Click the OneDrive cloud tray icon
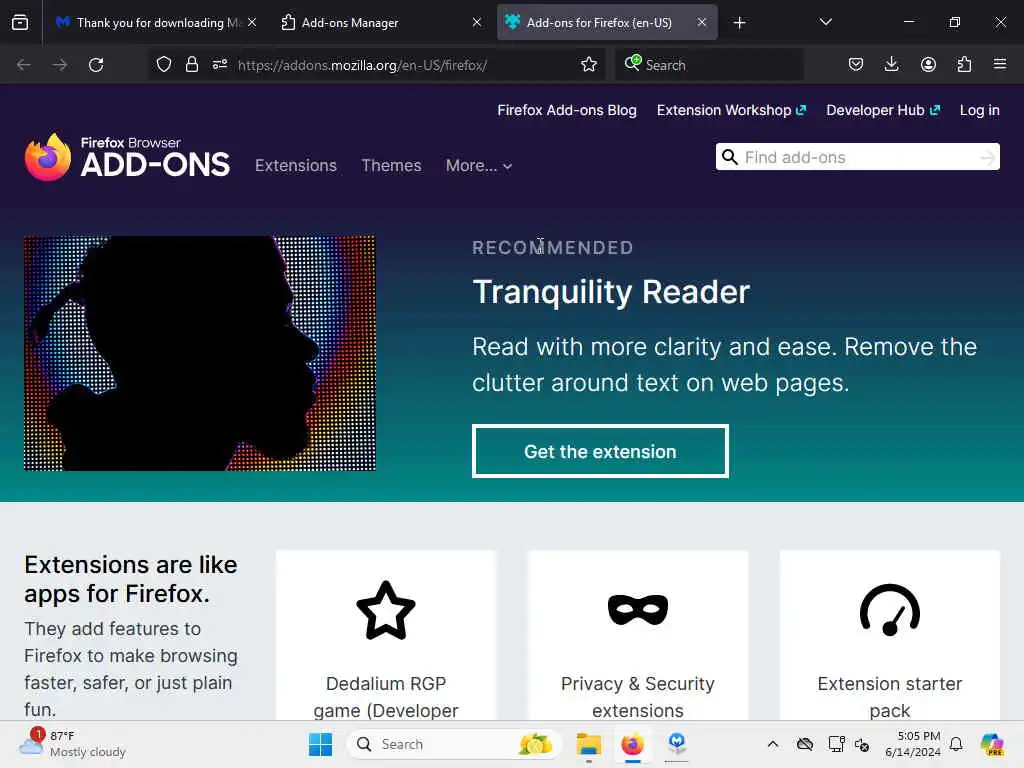This screenshot has width=1024, height=768. pyautogui.click(x=805, y=744)
